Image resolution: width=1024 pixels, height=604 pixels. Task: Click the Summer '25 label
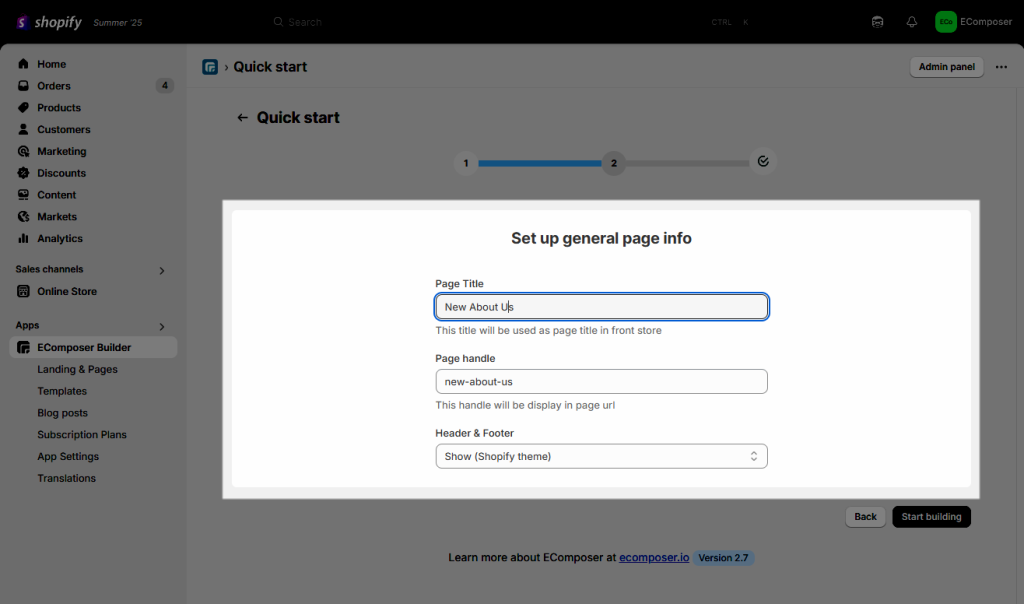pos(118,22)
